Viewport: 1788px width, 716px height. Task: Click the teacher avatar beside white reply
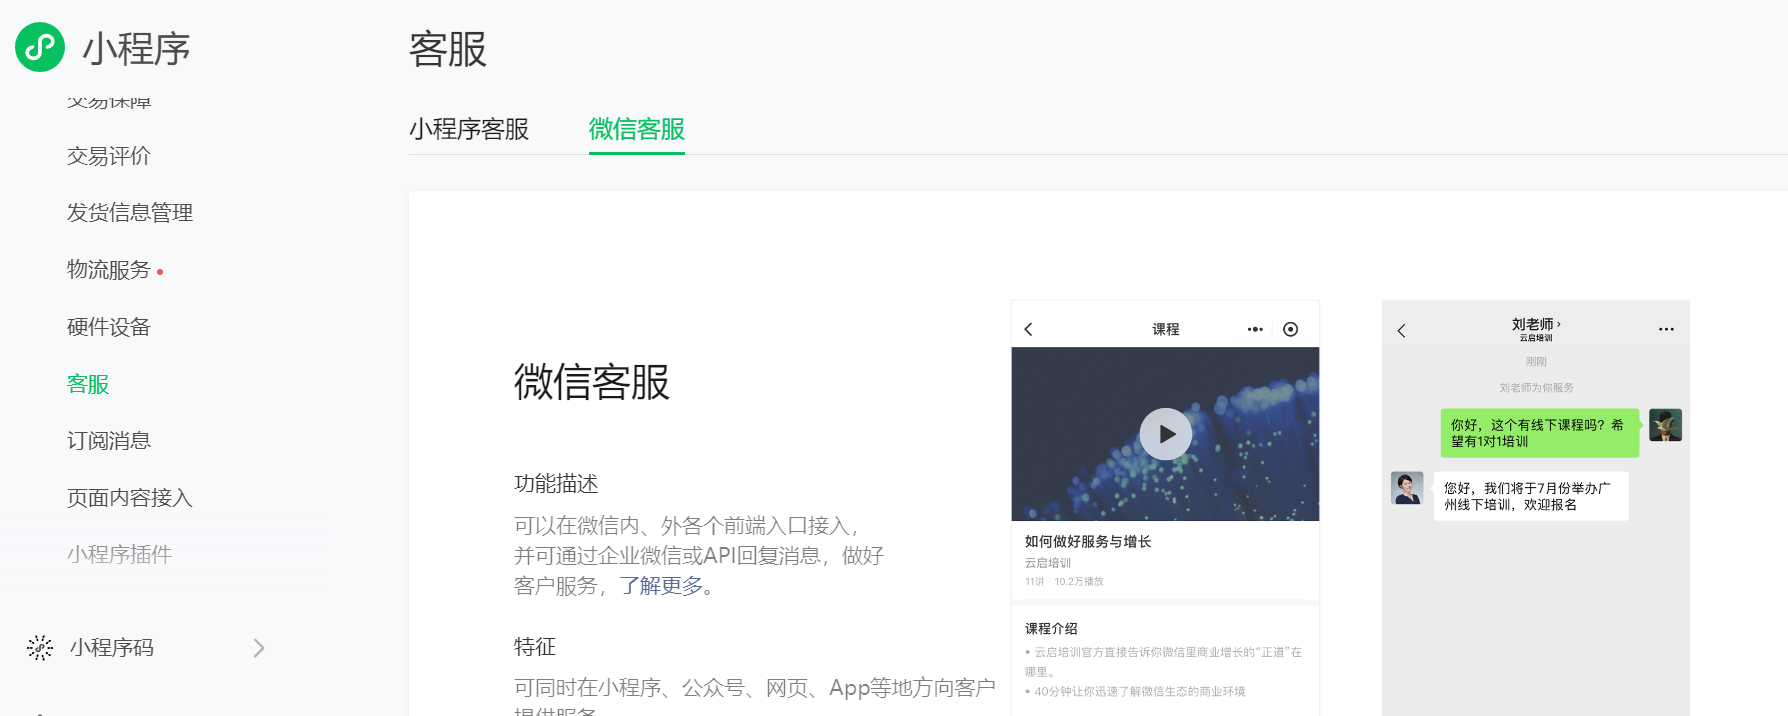1407,488
